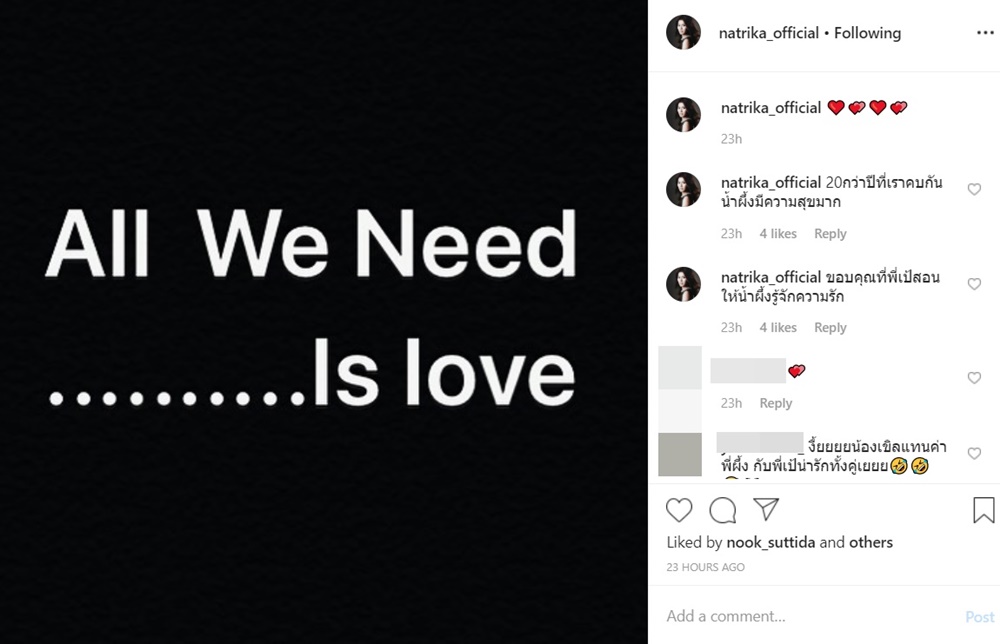The width and height of the screenshot is (1000, 644).
Task: Share post via paper plane icon
Action: pyautogui.click(x=766, y=509)
